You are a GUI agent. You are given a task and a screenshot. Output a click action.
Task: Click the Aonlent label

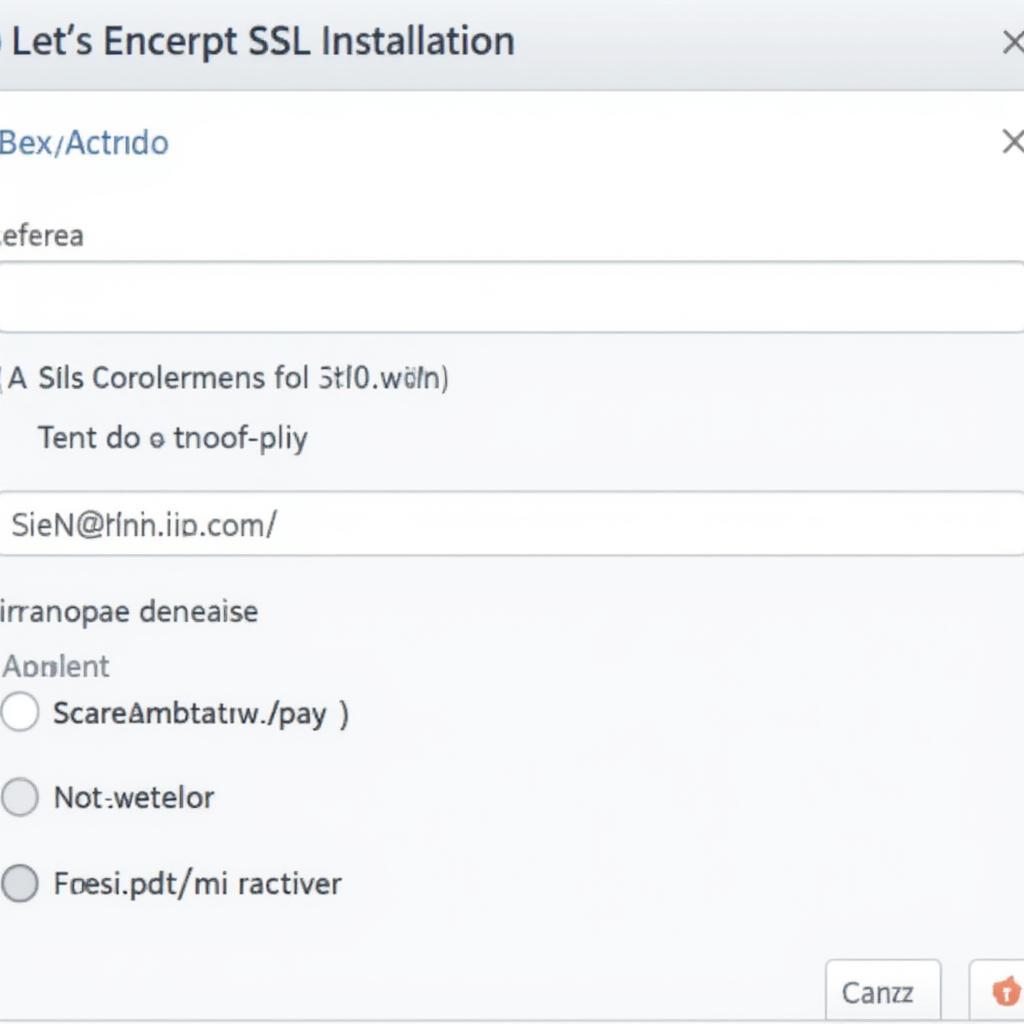pos(56,667)
